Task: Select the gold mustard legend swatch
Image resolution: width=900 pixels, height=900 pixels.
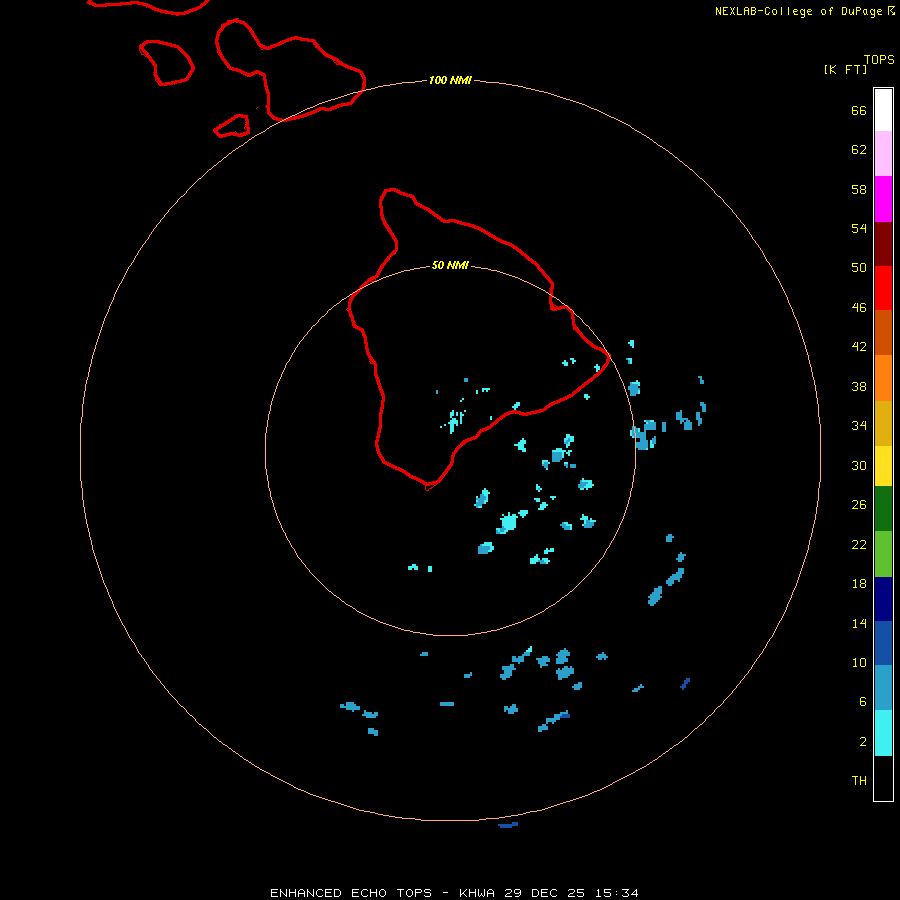Action: [883, 424]
